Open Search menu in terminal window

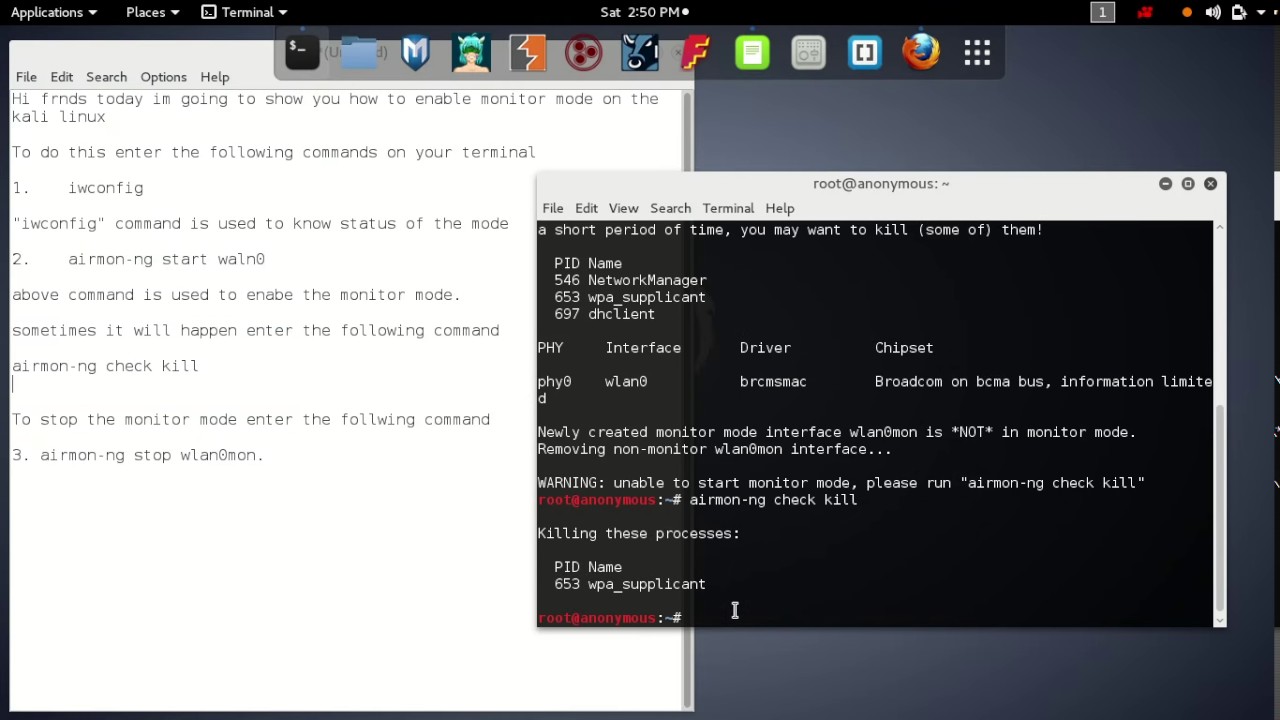pos(670,208)
